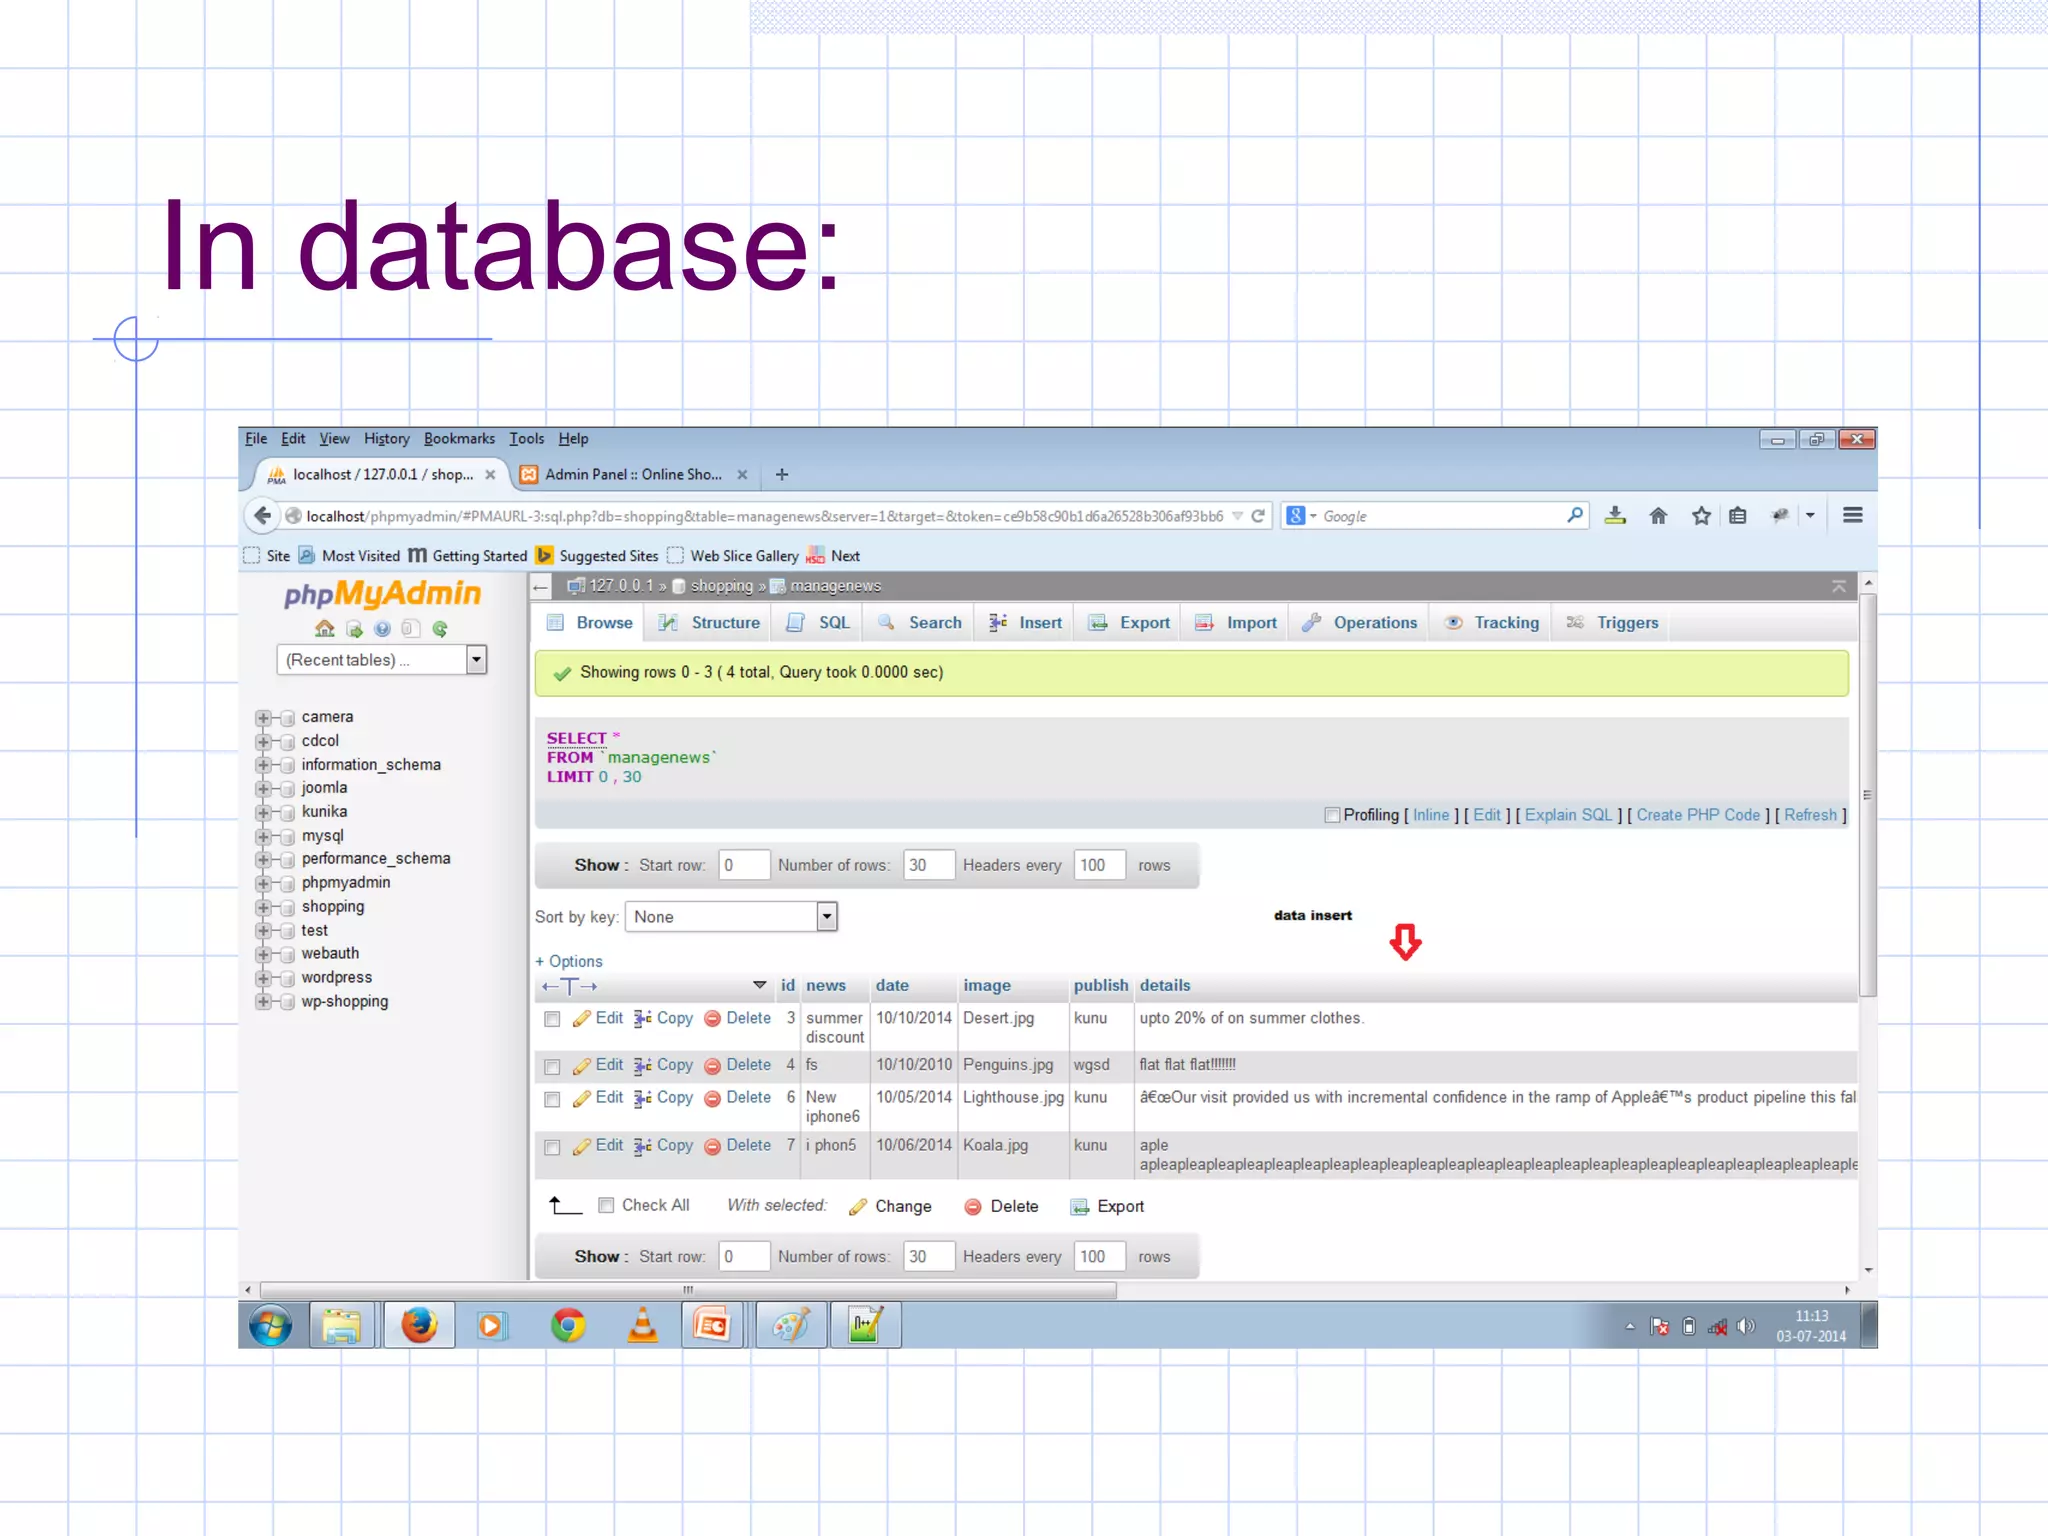This screenshot has width=2048, height=1536.
Task: Click the reload navigation frame icon
Action: 440,629
